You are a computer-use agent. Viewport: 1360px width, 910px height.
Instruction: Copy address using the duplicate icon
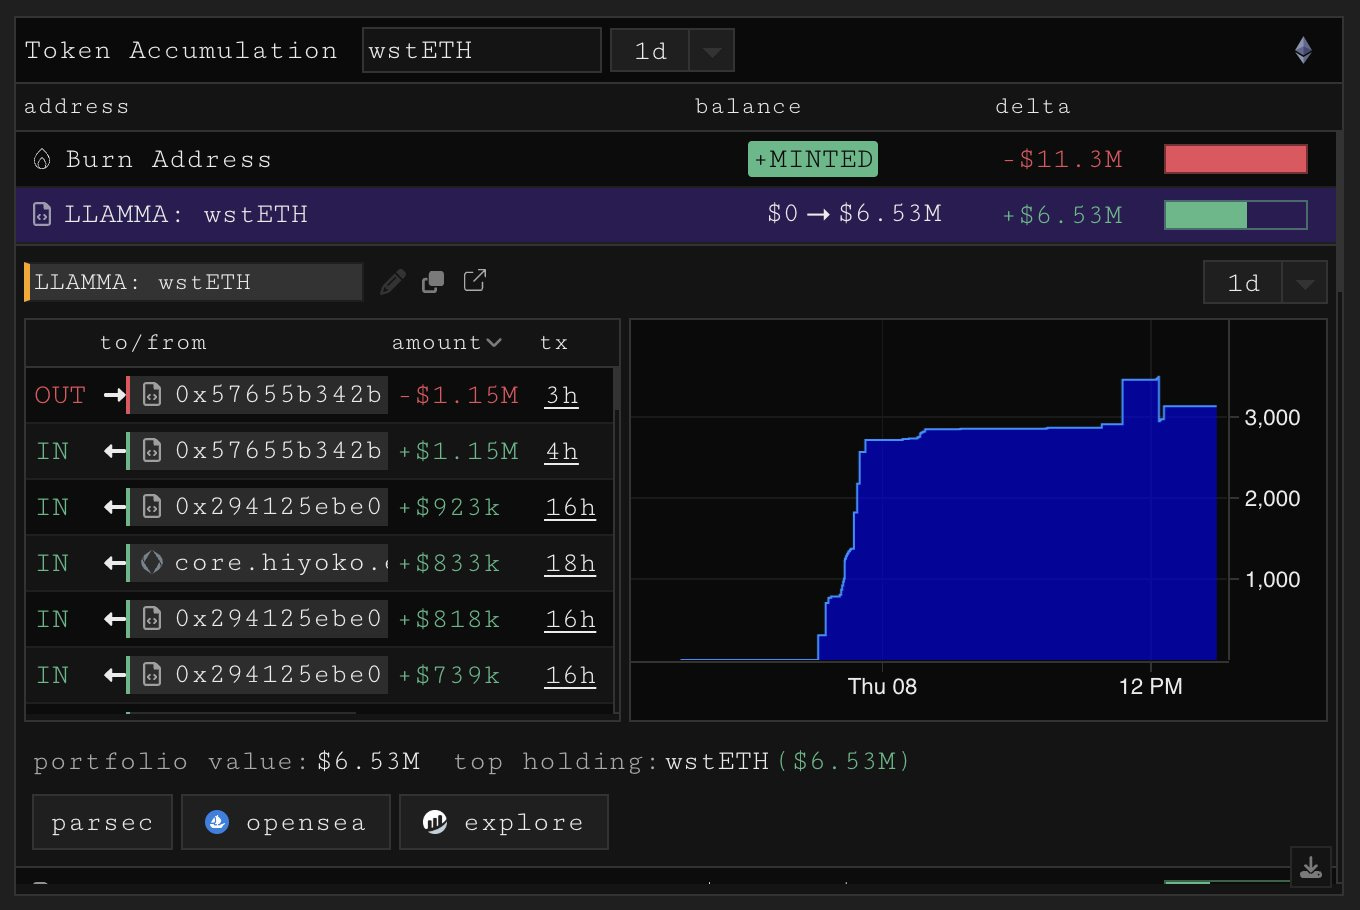[433, 282]
